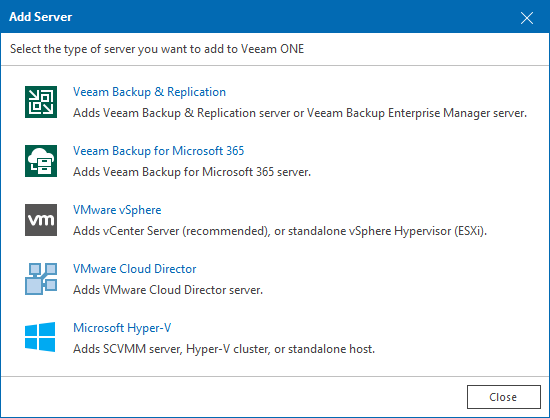Viewport: 550px width, 418px height.
Task: Click the Veeam Backup for Microsoft 365 icon
Action: tap(41, 161)
